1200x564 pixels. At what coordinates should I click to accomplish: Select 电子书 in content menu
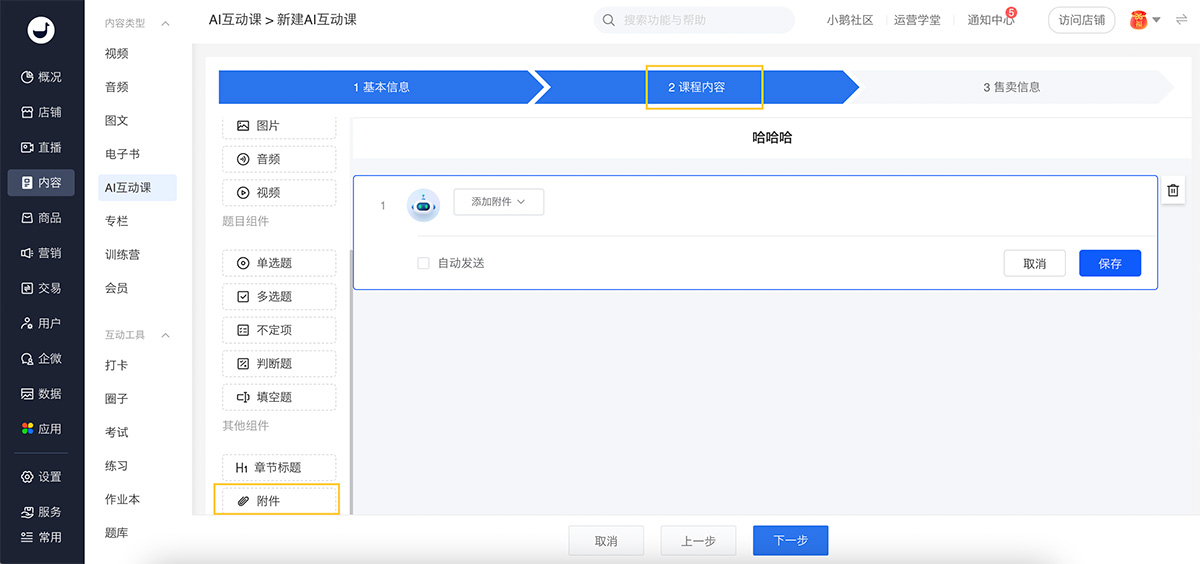(122, 154)
